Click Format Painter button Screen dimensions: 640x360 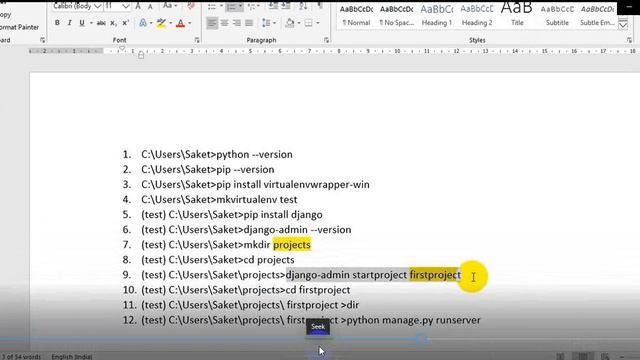(20, 27)
